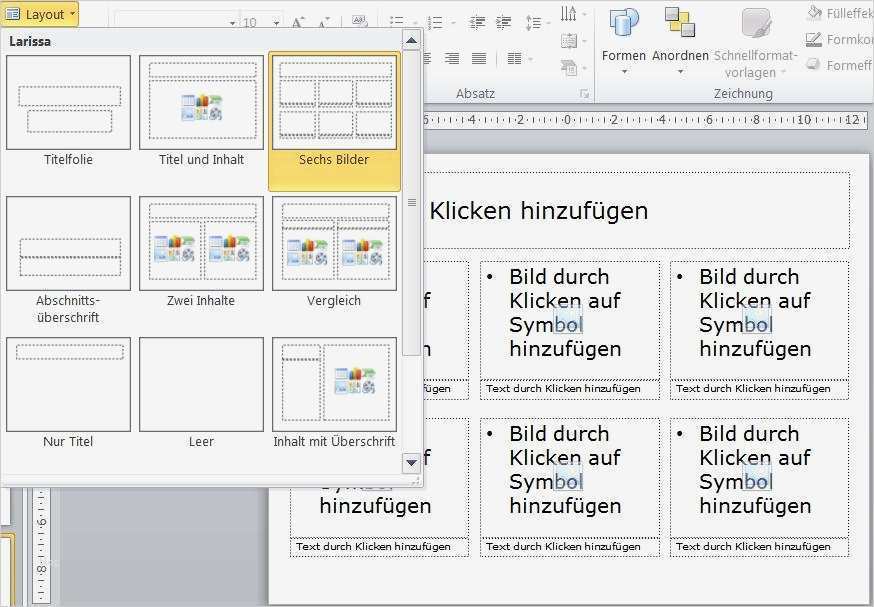This screenshot has height=607, width=874.
Task: Increase the font size
Action: 297,22
